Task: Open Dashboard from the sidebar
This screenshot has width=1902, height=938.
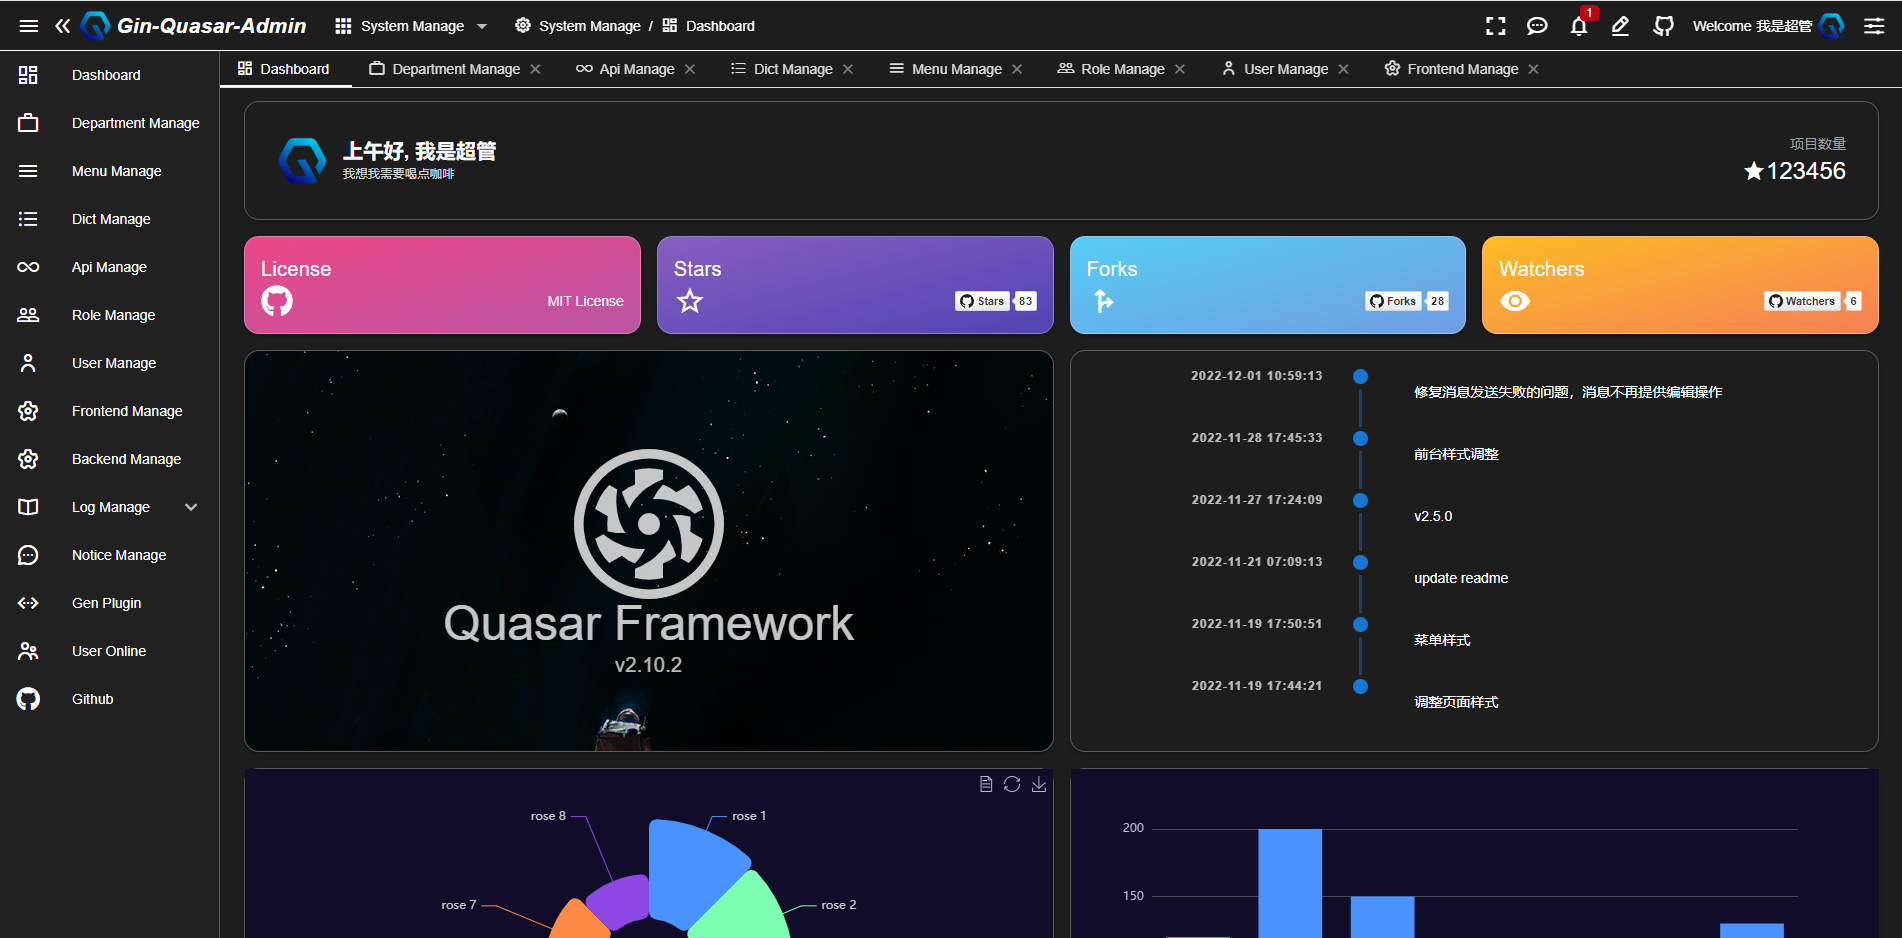Action: point(110,75)
